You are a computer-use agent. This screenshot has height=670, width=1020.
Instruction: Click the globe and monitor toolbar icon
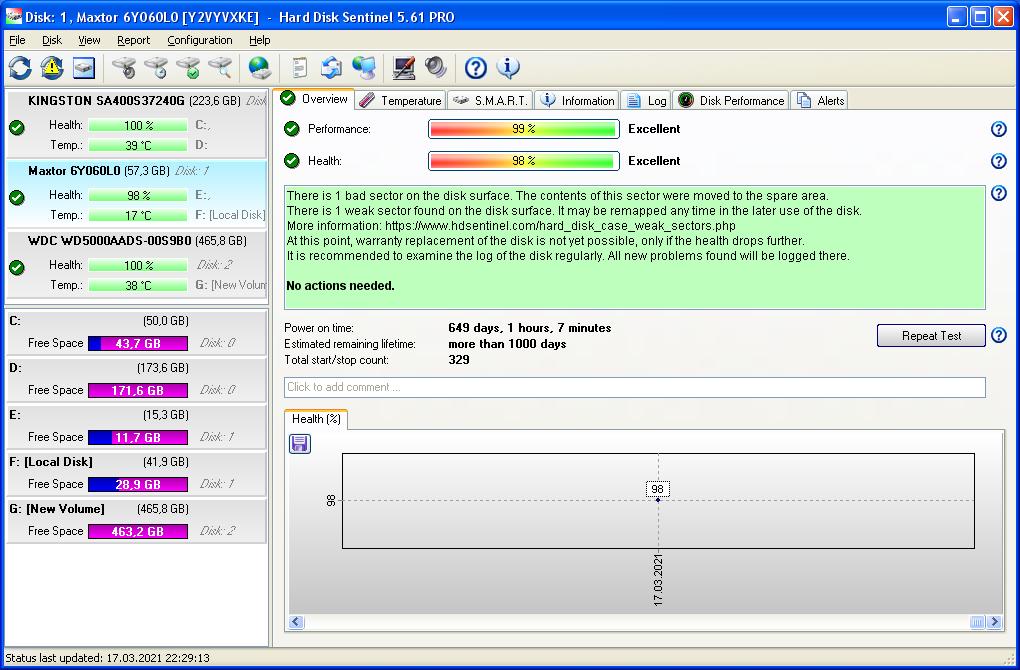click(364, 67)
